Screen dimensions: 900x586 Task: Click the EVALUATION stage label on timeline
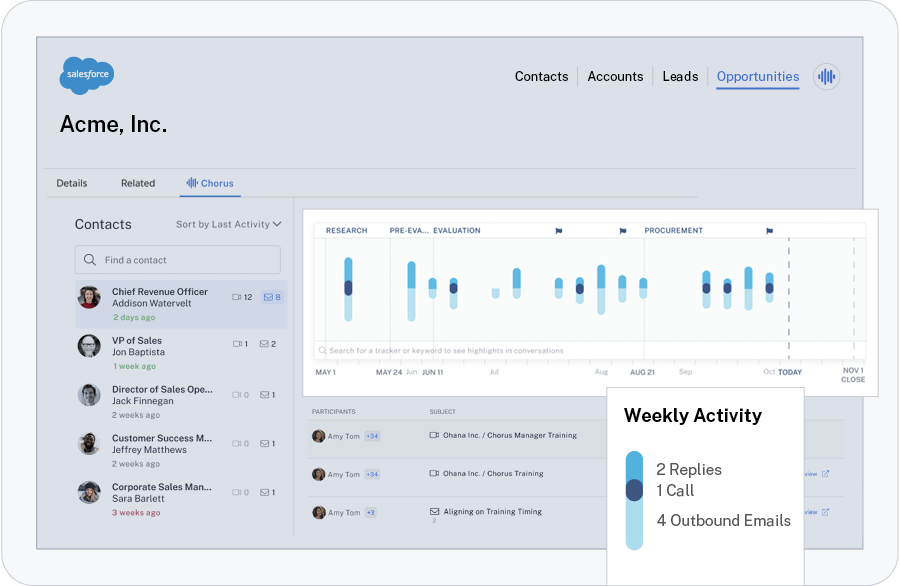click(x=456, y=230)
